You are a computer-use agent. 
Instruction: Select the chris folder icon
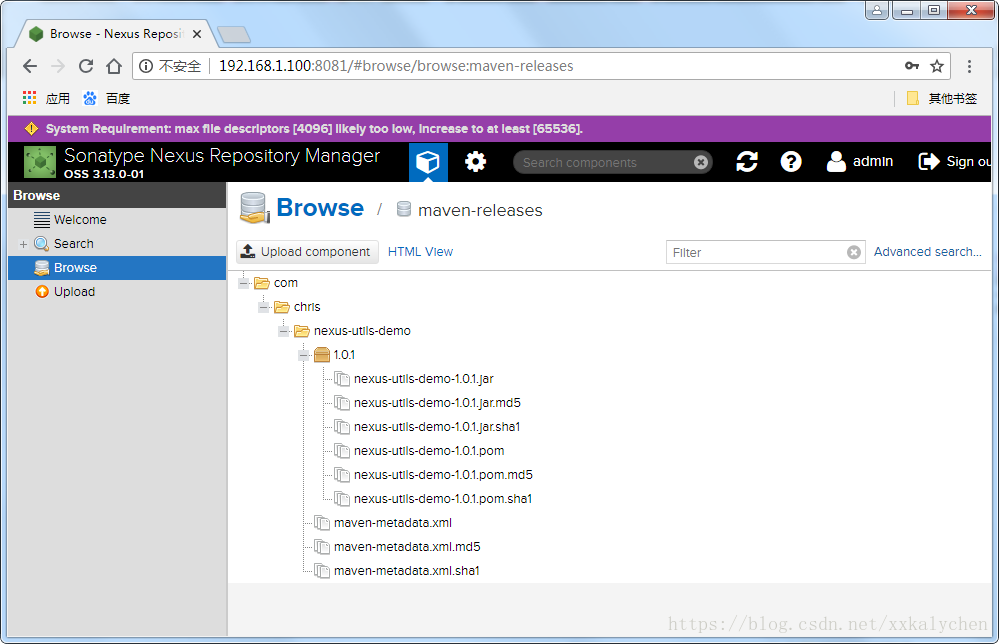[x=282, y=307]
